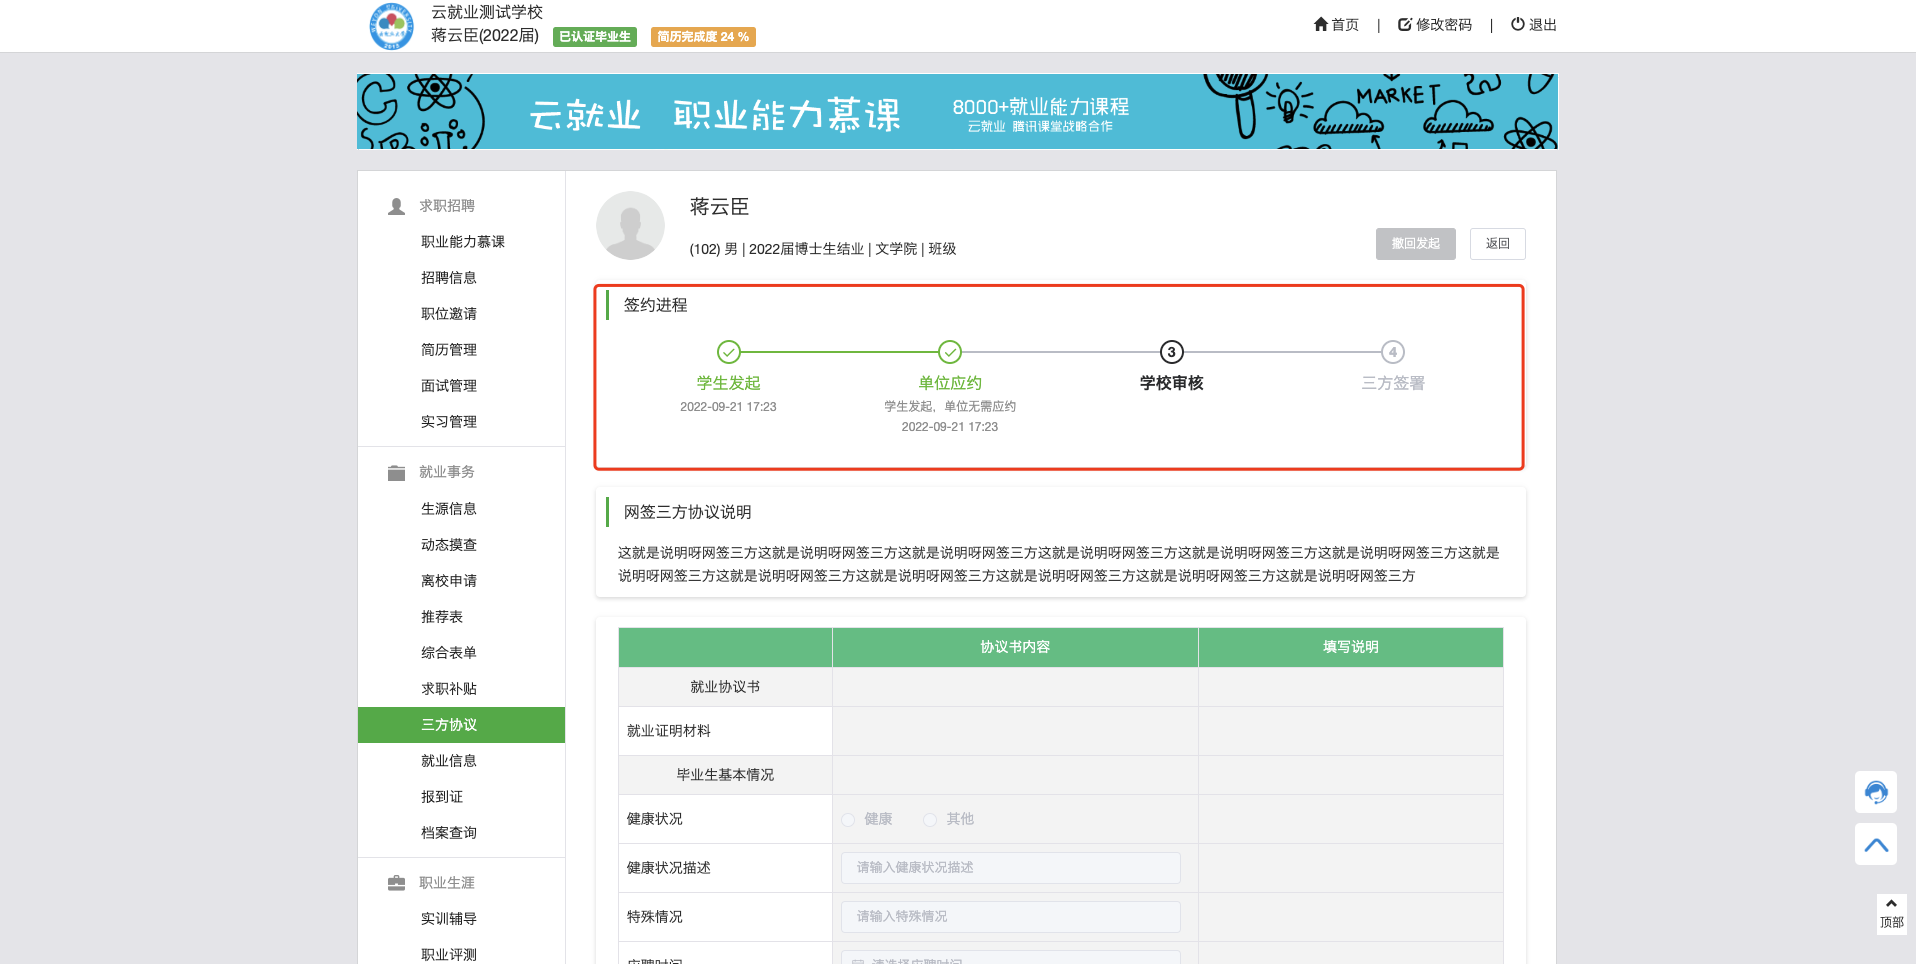Click step 3 学校审核 circle
Image resolution: width=1916 pixels, height=964 pixels.
[1171, 352]
